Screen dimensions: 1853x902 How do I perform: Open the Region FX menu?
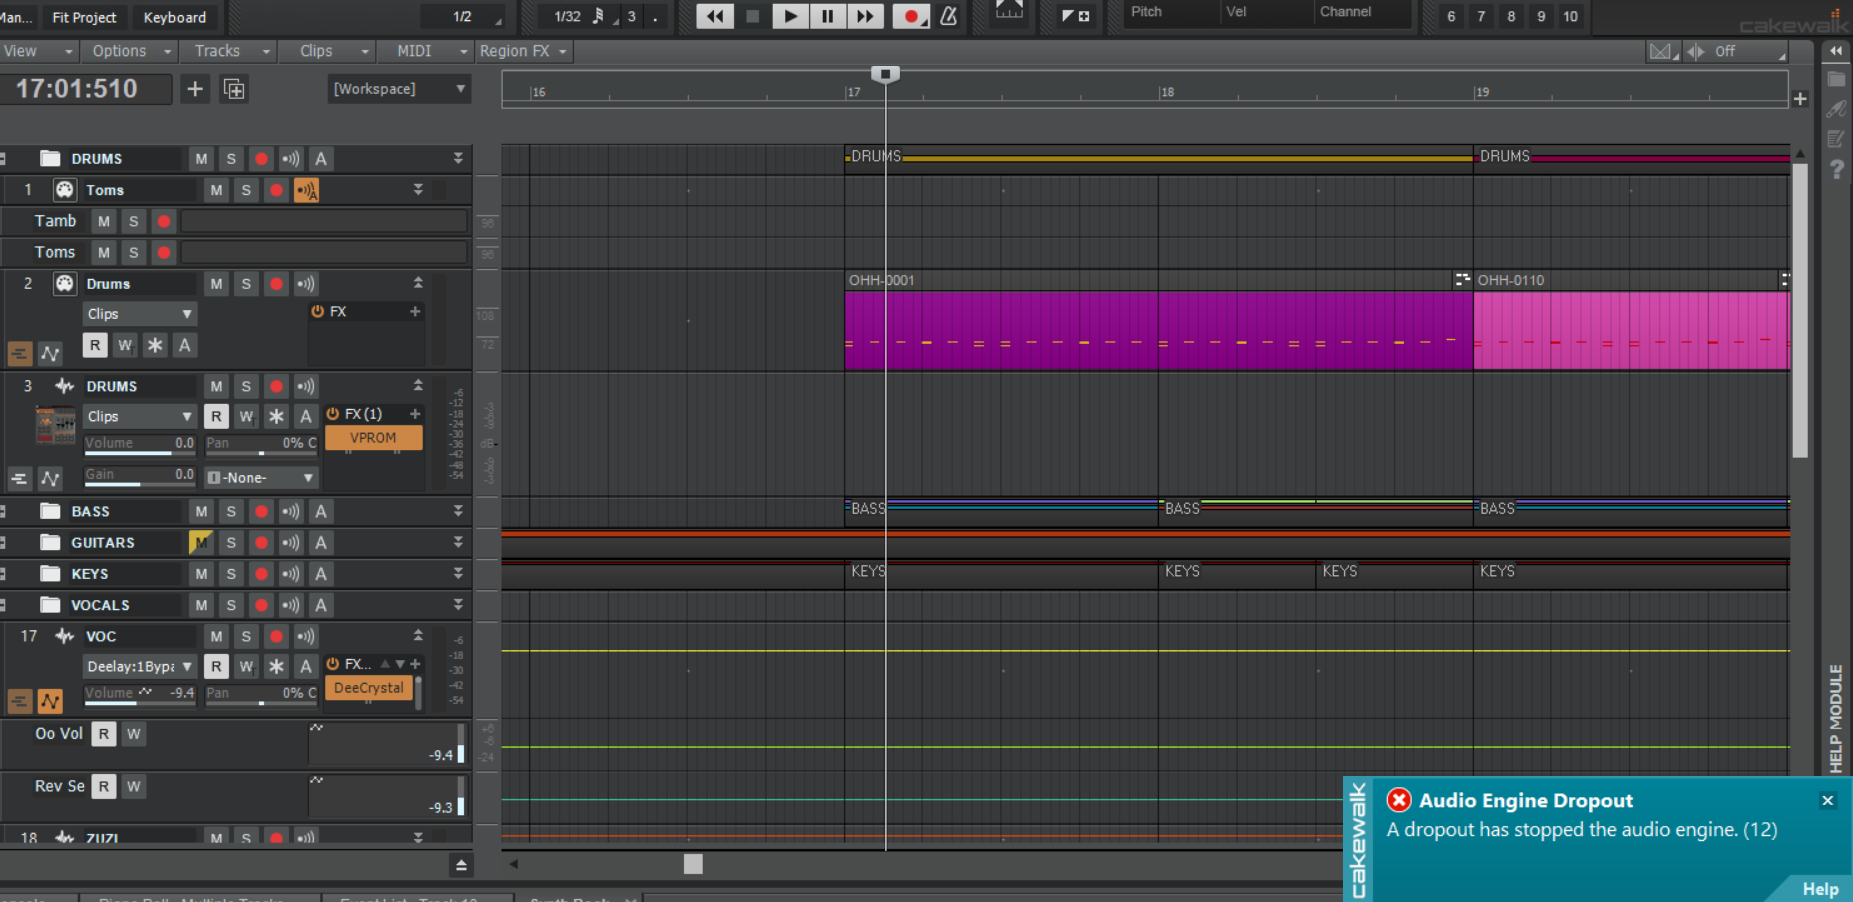click(x=524, y=51)
